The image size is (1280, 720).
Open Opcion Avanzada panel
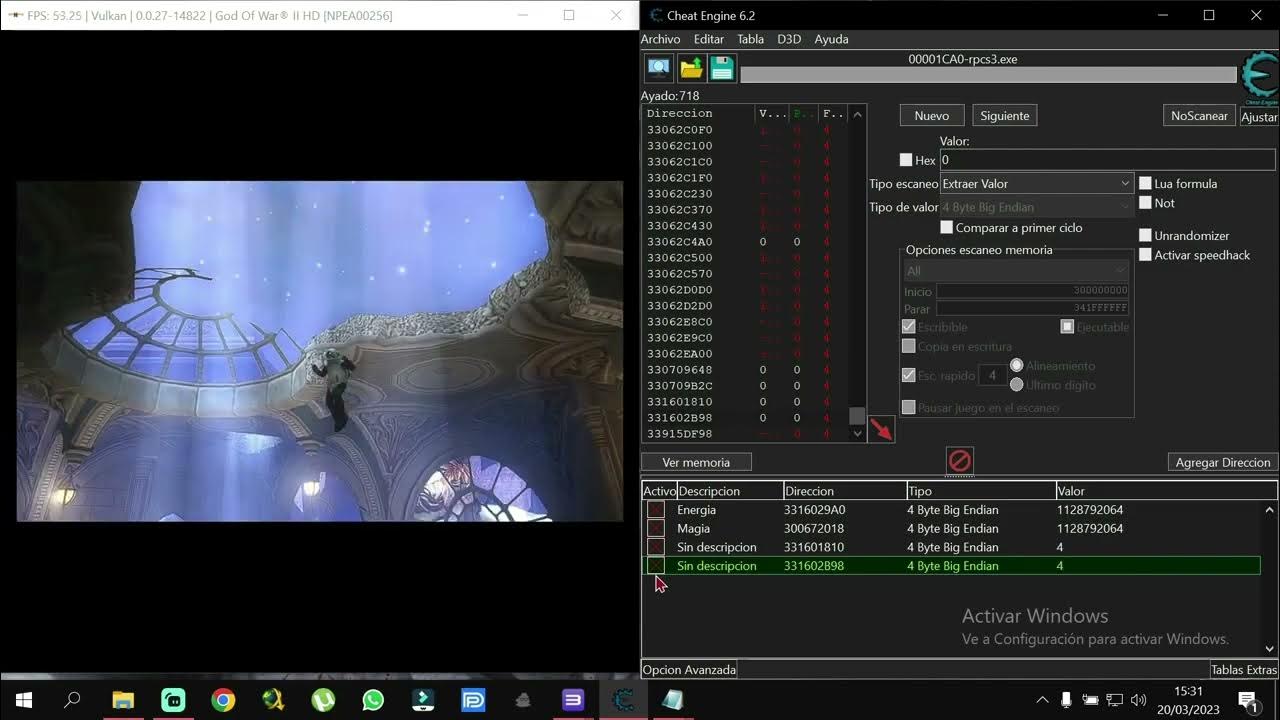(x=689, y=670)
